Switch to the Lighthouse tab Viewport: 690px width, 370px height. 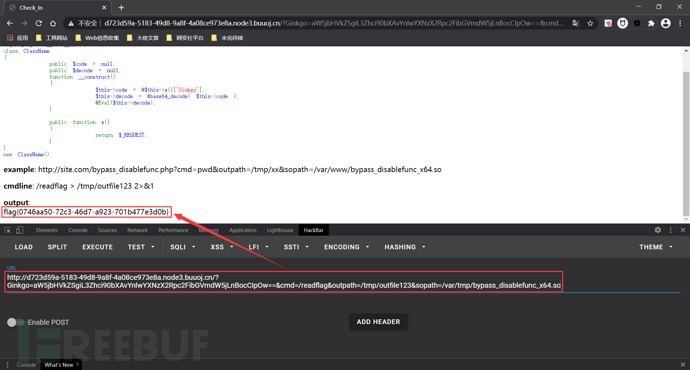(280, 230)
